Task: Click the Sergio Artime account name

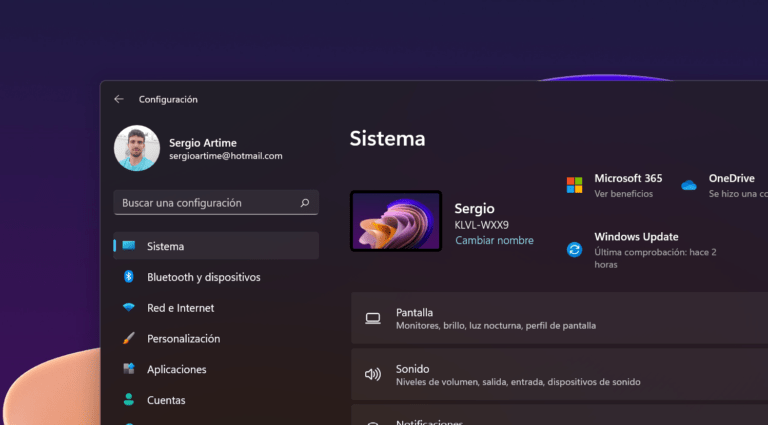Action: click(203, 143)
